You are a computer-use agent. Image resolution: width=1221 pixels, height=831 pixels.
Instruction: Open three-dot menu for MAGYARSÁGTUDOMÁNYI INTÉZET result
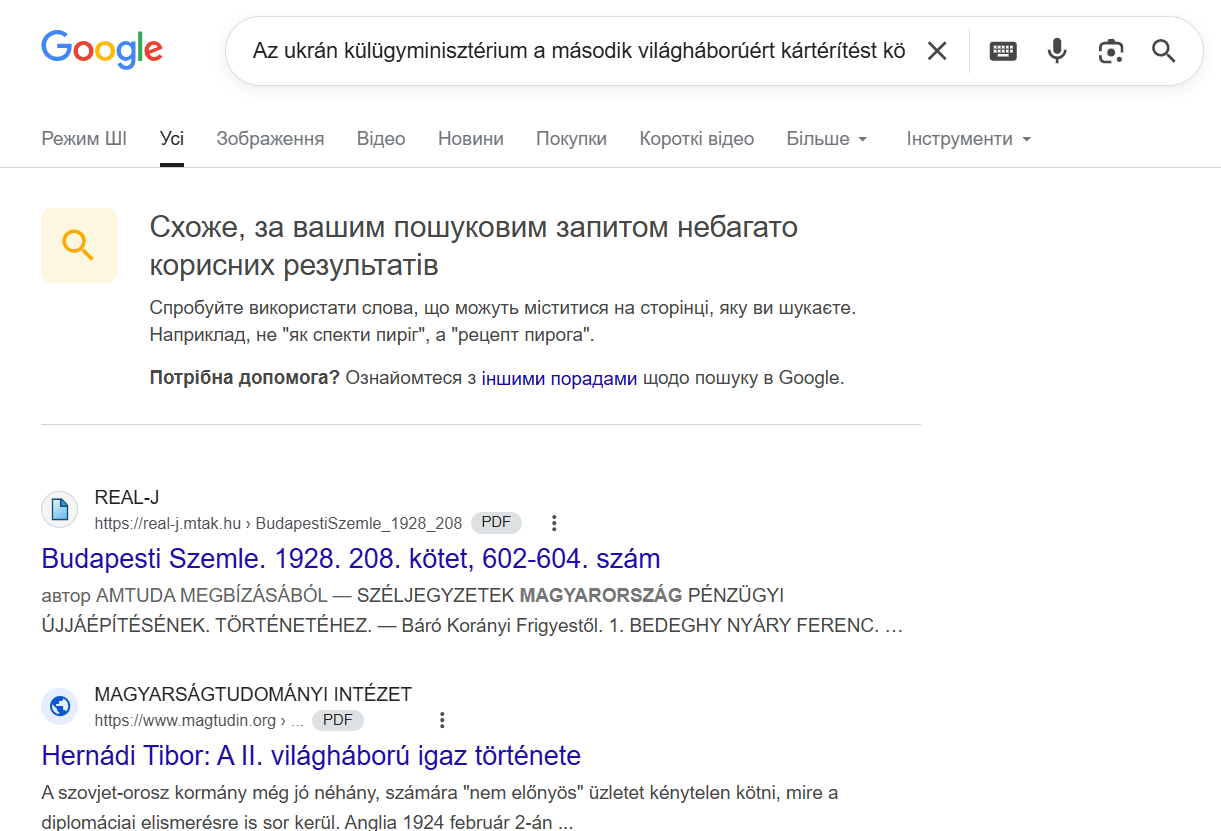pos(442,720)
